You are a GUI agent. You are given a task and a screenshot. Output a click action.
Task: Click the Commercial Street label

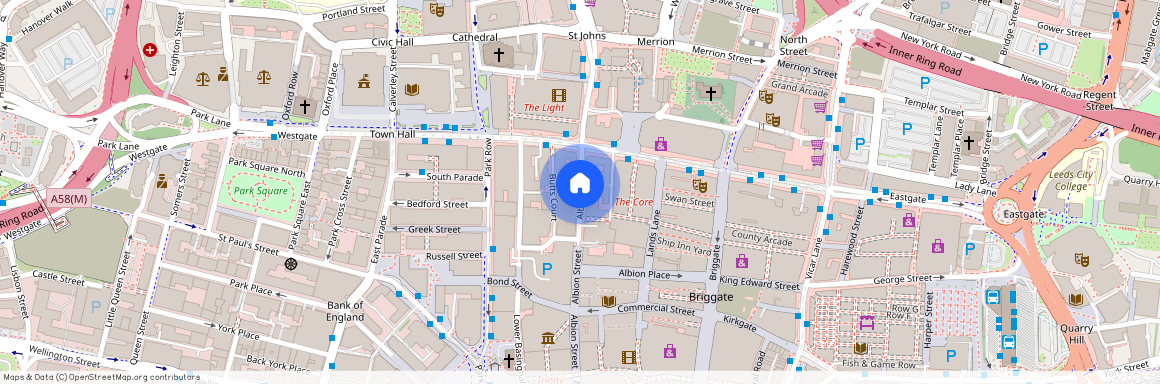(x=657, y=309)
